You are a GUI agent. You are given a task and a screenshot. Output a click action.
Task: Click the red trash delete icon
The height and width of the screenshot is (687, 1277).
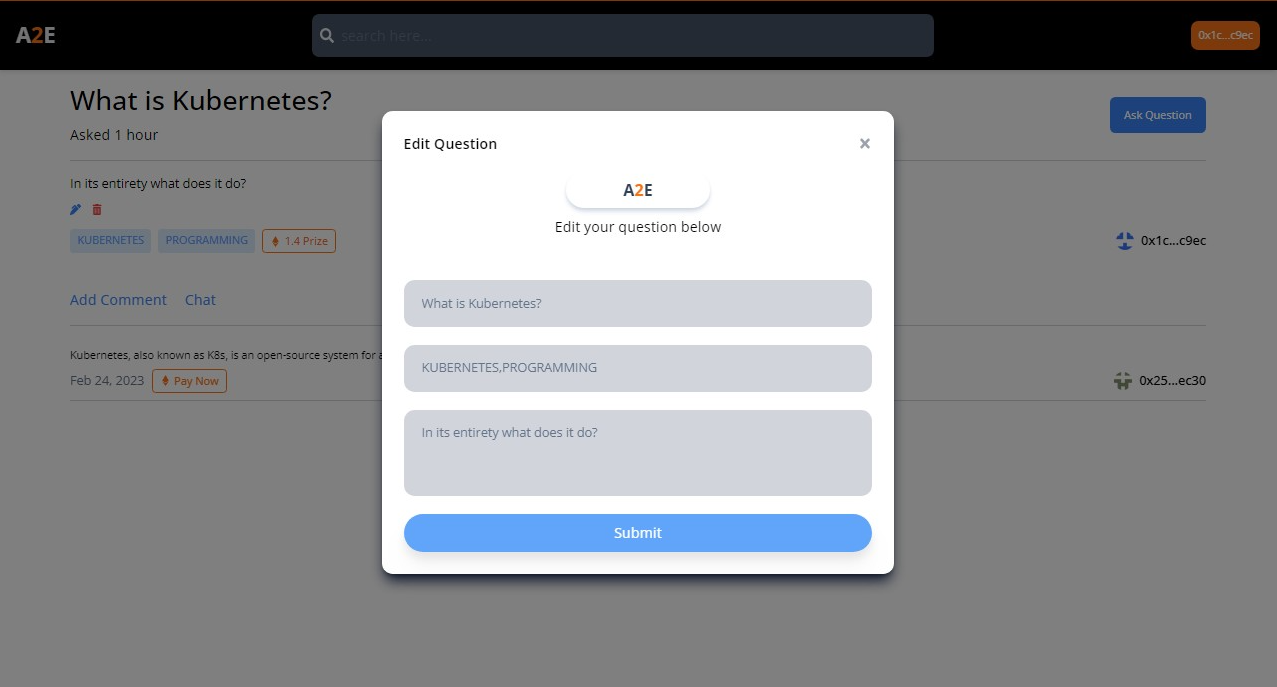[x=97, y=209]
